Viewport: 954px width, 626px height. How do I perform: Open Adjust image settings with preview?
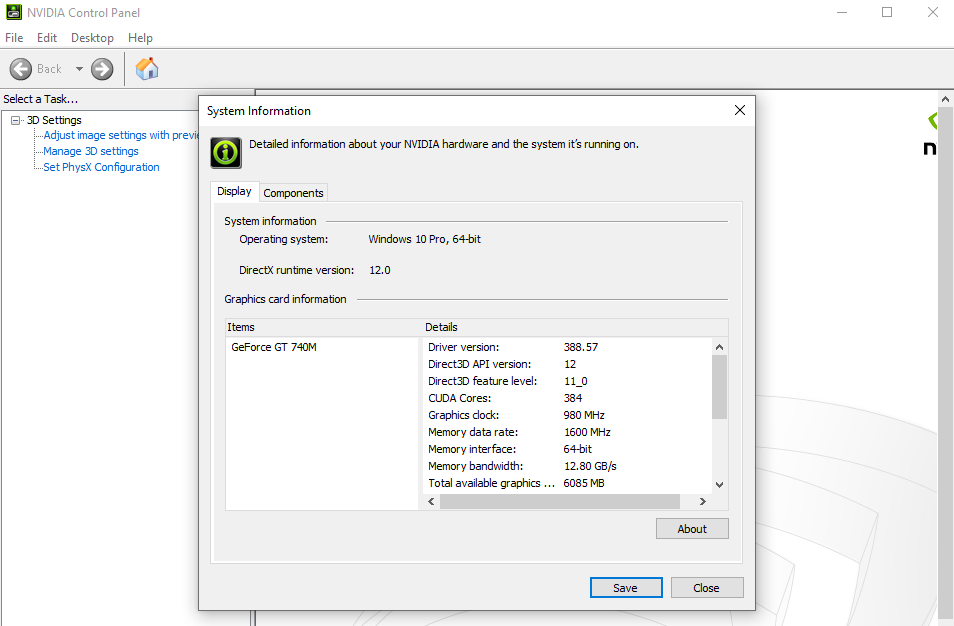(120, 135)
